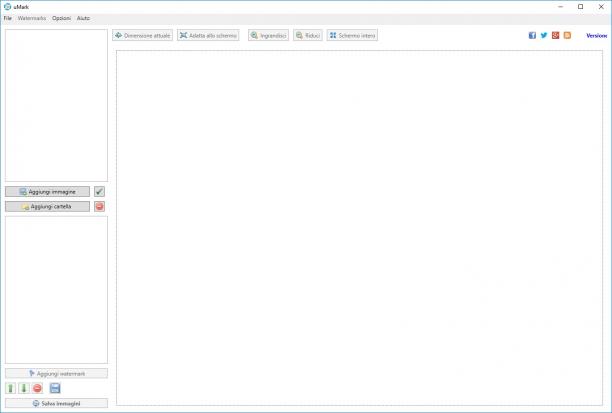The image size is (612, 413).
Task: Open the RSS feed icon
Action: (567, 36)
